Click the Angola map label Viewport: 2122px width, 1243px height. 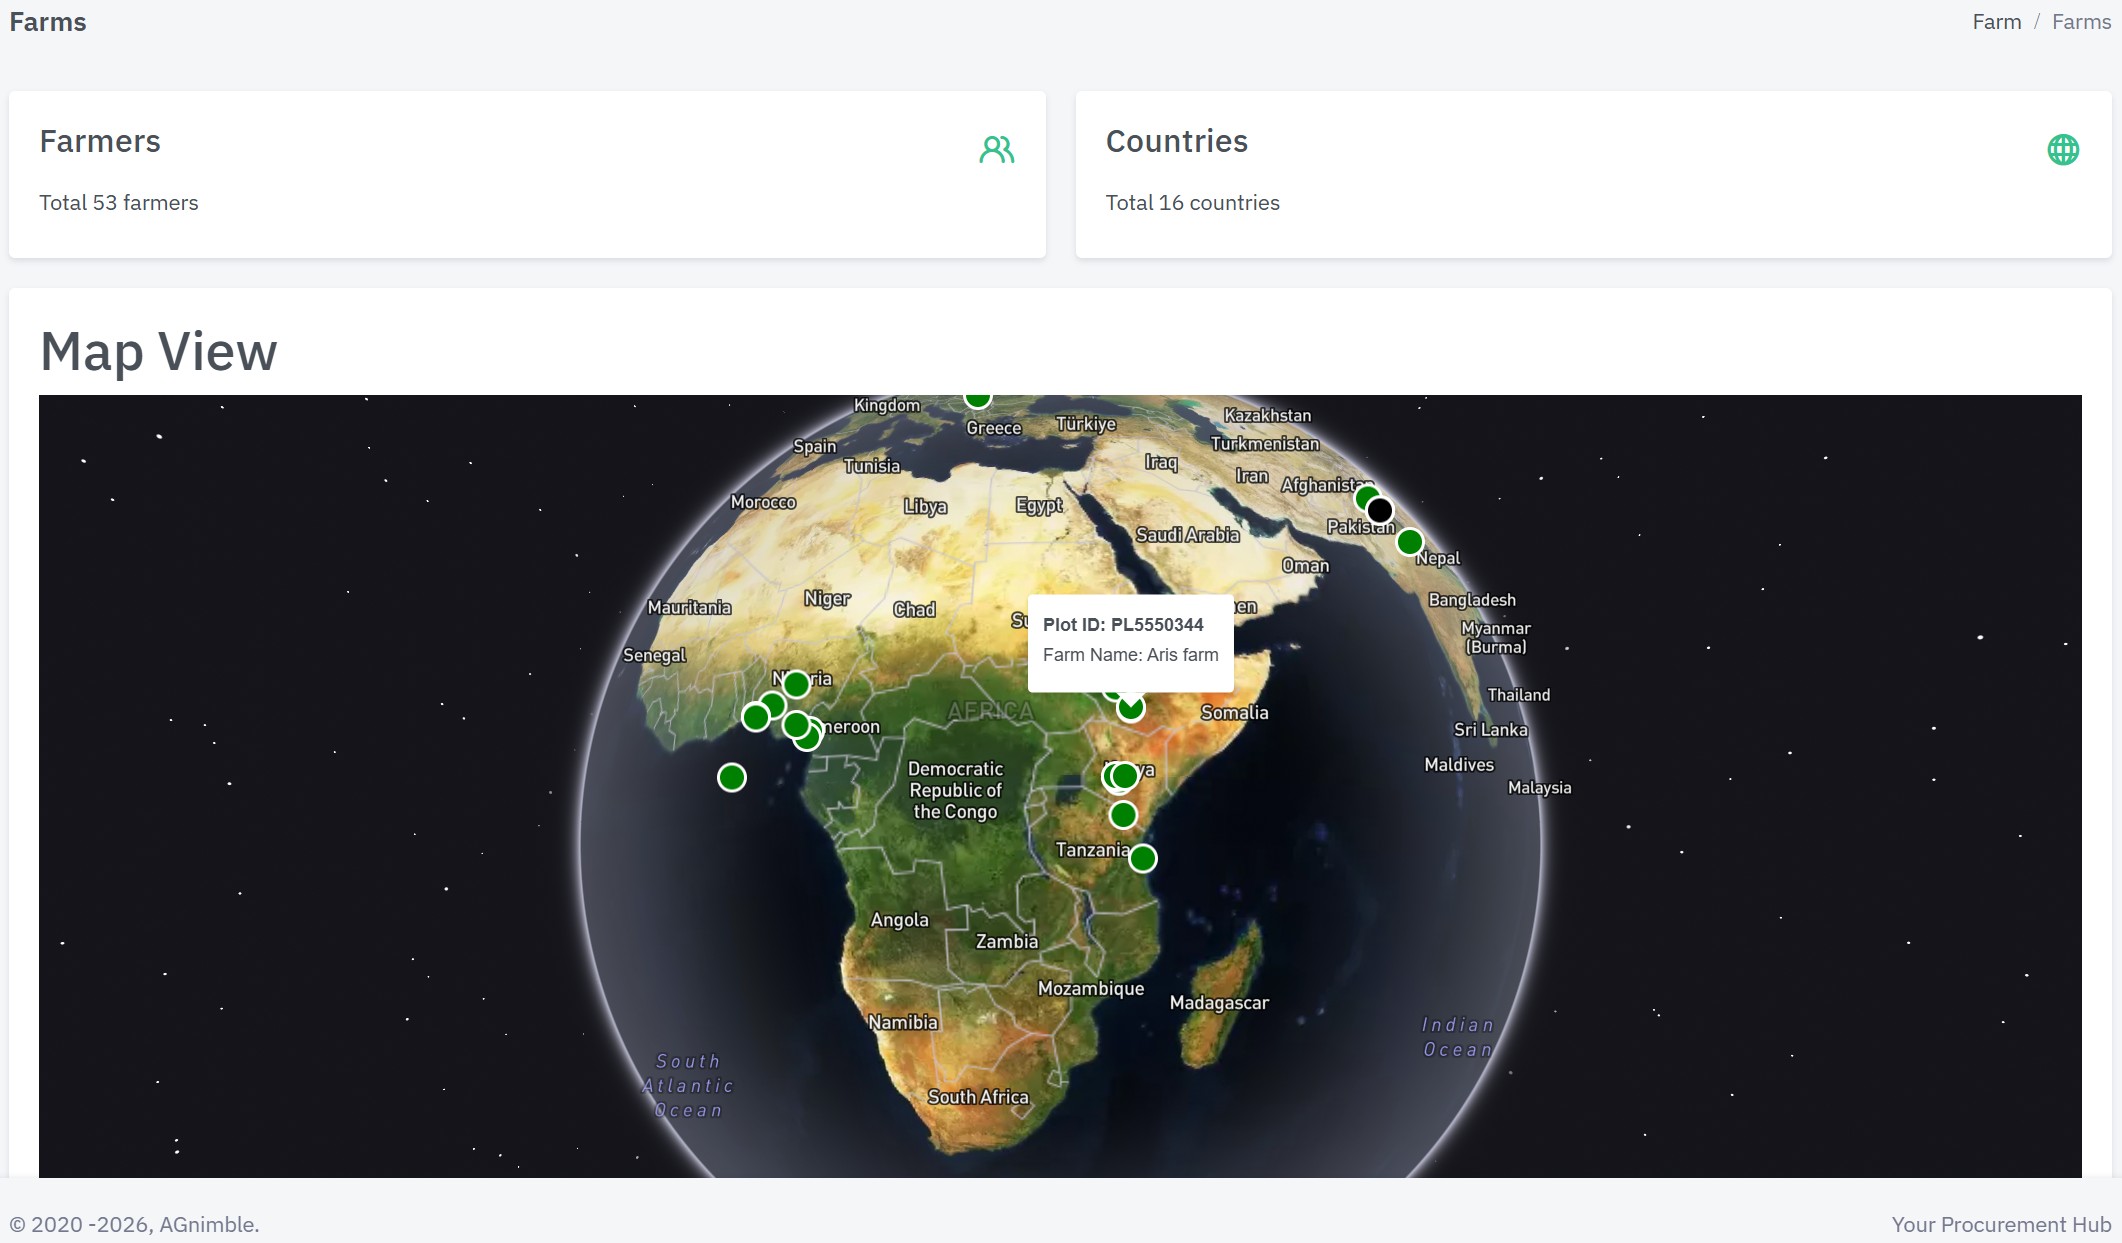tap(899, 920)
